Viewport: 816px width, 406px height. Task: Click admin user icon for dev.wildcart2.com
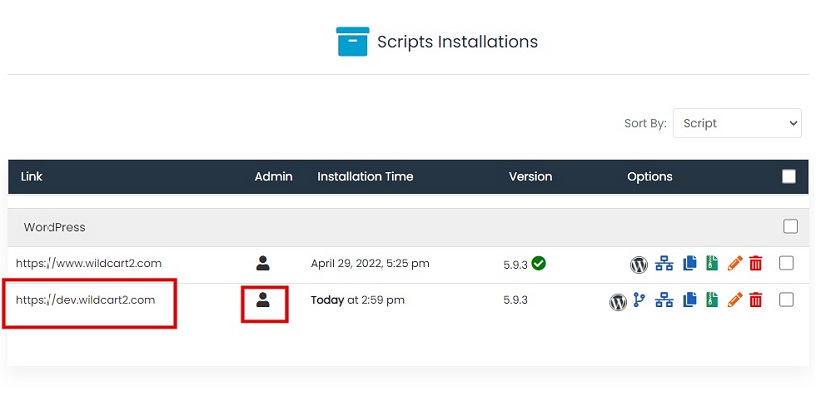click(263, 300)
